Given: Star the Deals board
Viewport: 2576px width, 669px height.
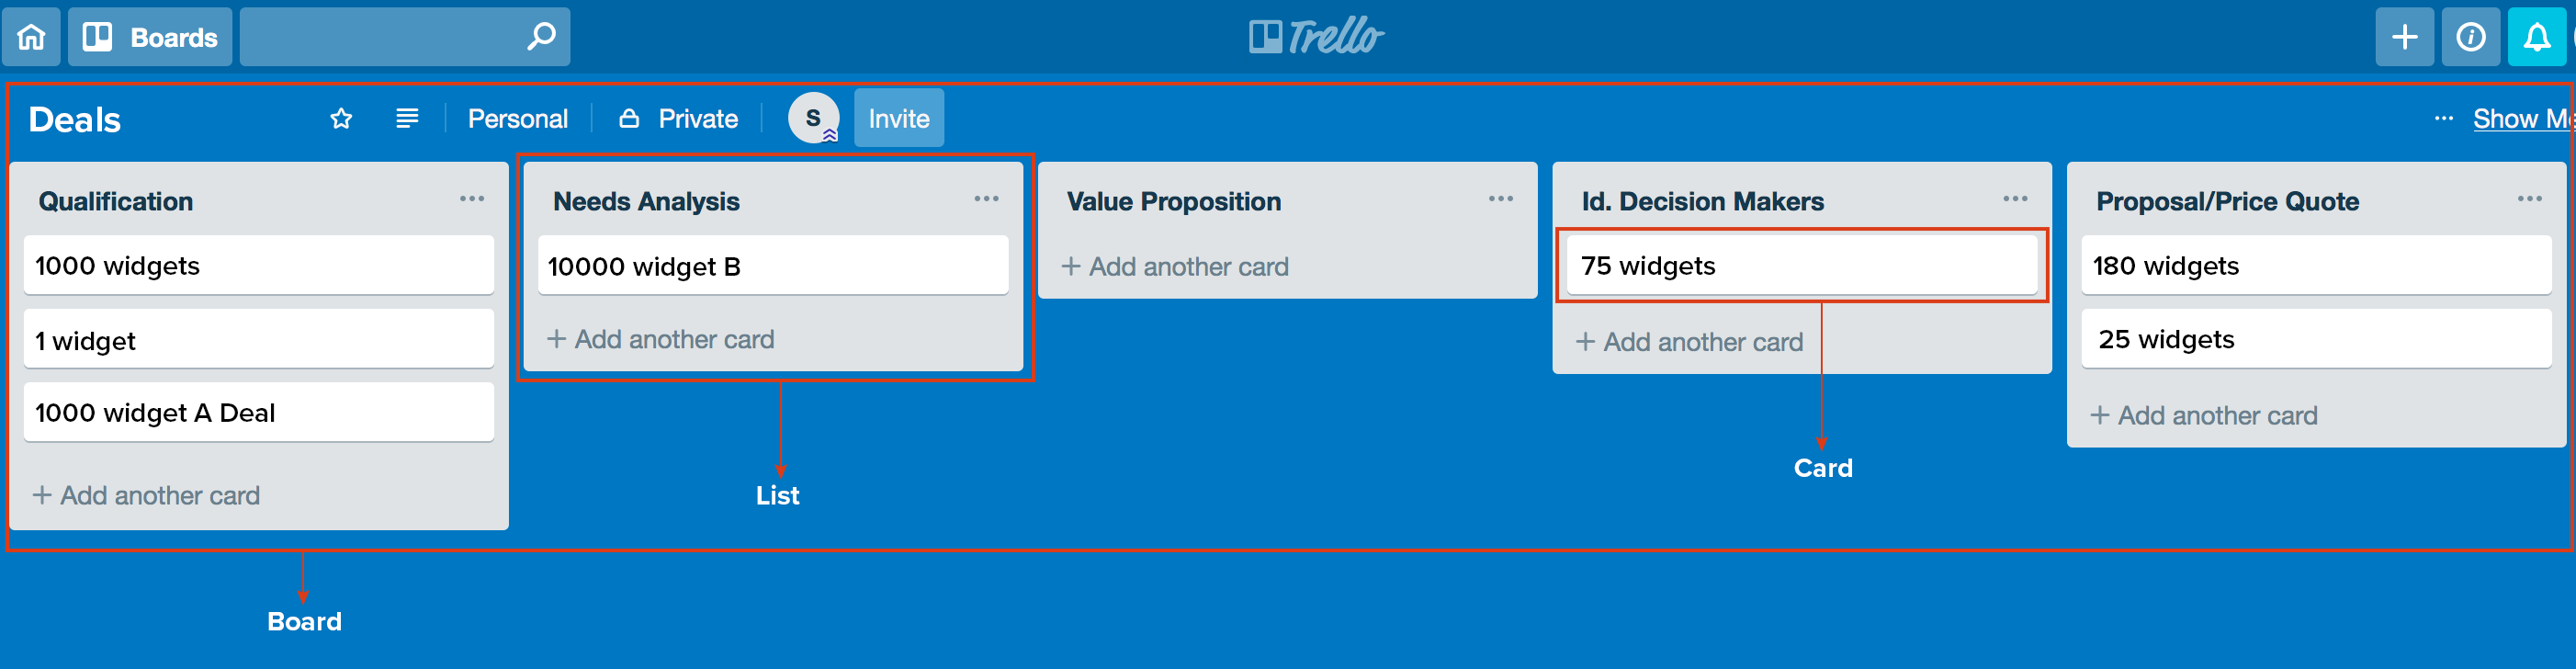Looking at the screenshot, I should (341, 119).
